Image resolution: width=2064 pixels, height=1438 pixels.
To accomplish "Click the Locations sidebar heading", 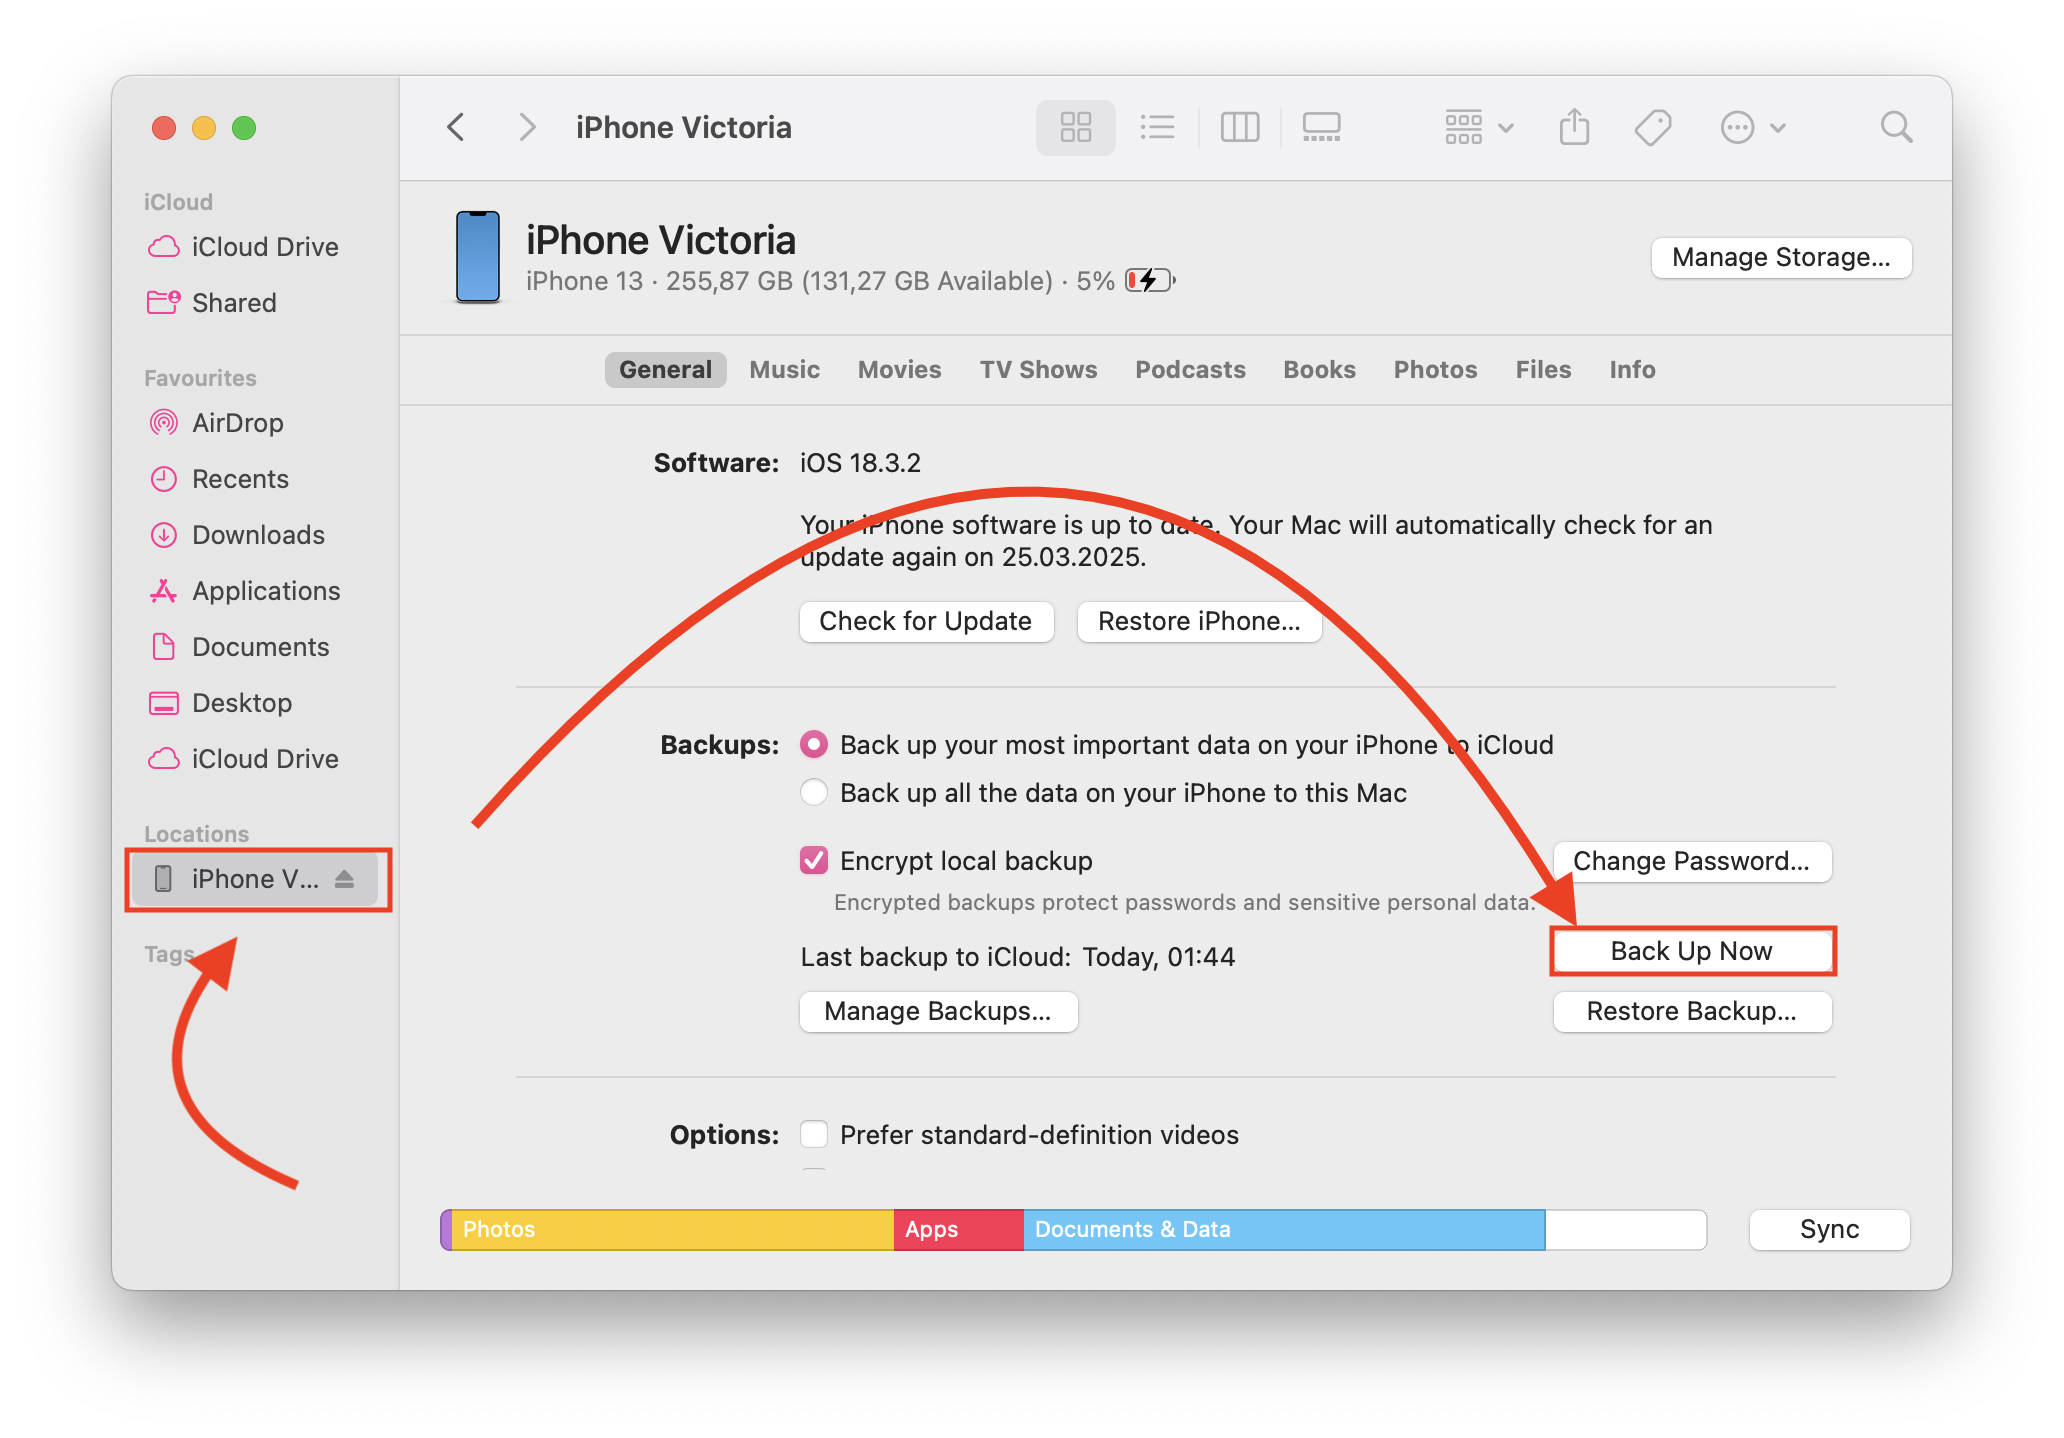I will point(197,834).
